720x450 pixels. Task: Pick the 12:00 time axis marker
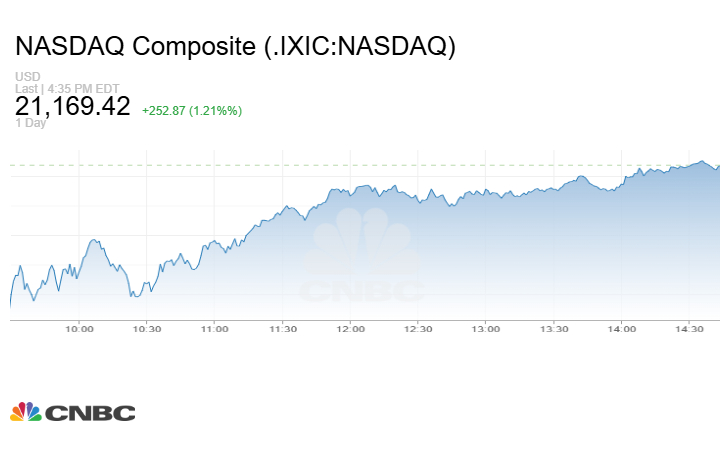[350, 329]
